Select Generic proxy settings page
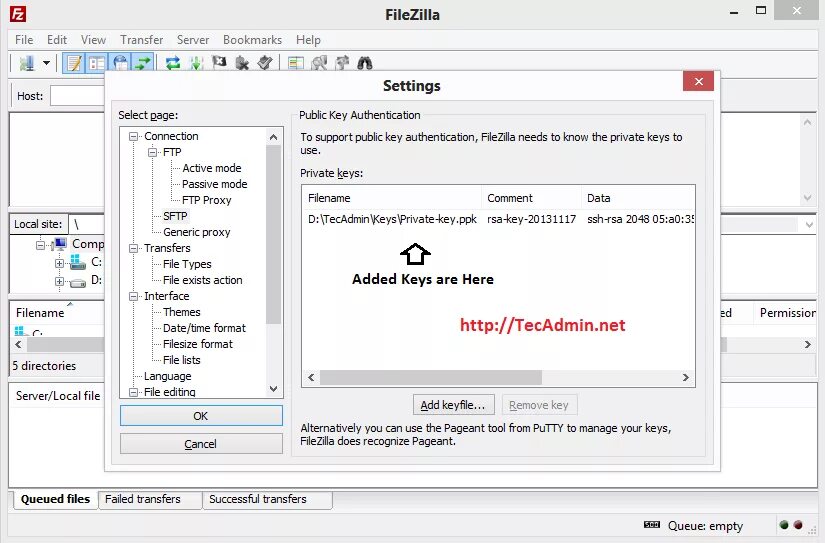Screen dimensions: 825x543 pos(196,233)
